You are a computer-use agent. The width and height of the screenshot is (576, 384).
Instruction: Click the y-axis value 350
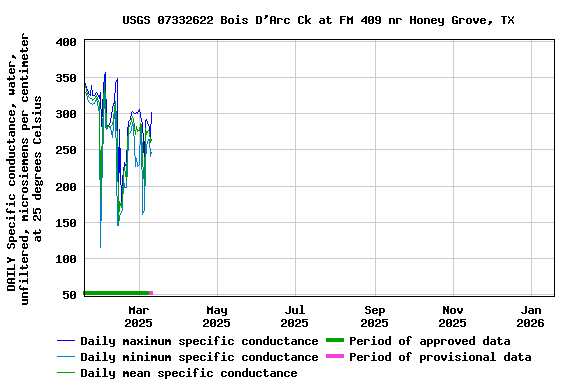click(66, 78)
